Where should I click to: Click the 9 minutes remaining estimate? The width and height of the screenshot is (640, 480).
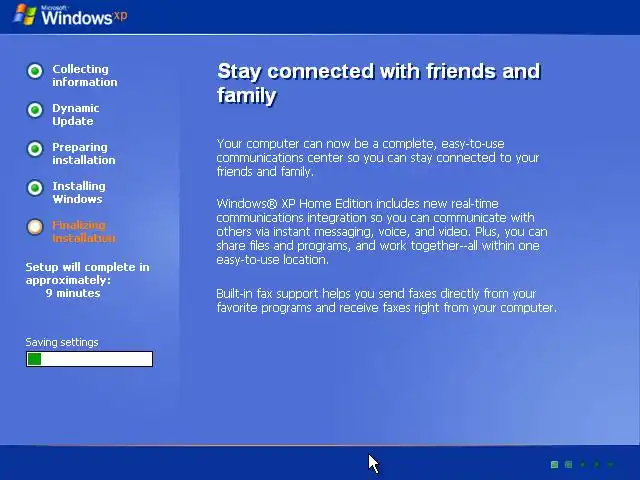click(x=73, y=293)
